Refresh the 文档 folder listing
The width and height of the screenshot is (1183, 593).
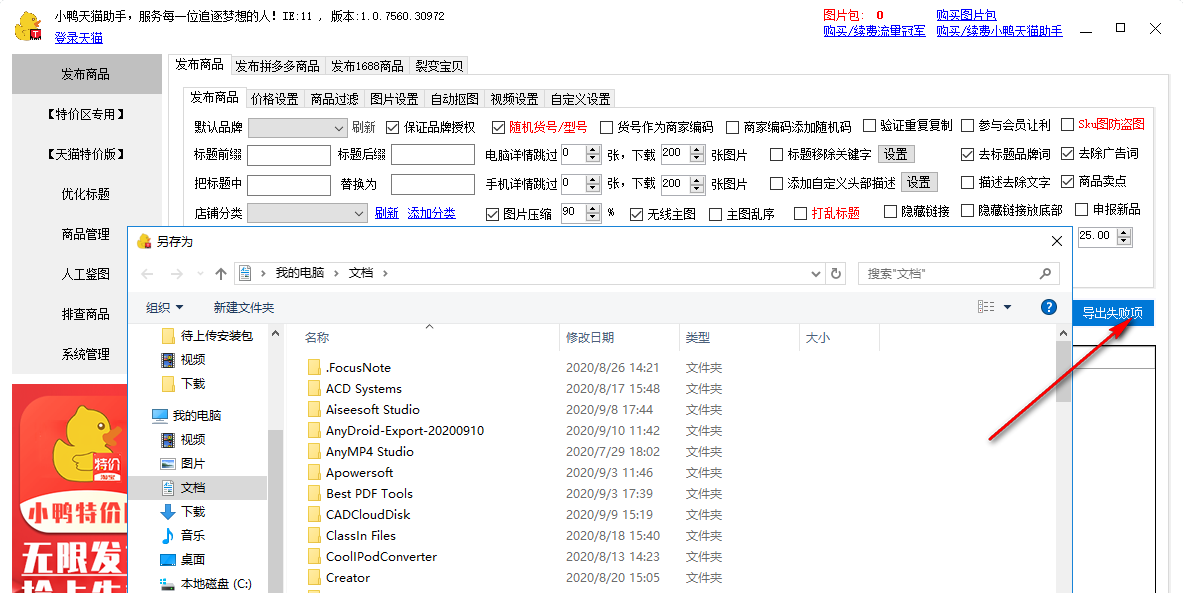(836, 273)
